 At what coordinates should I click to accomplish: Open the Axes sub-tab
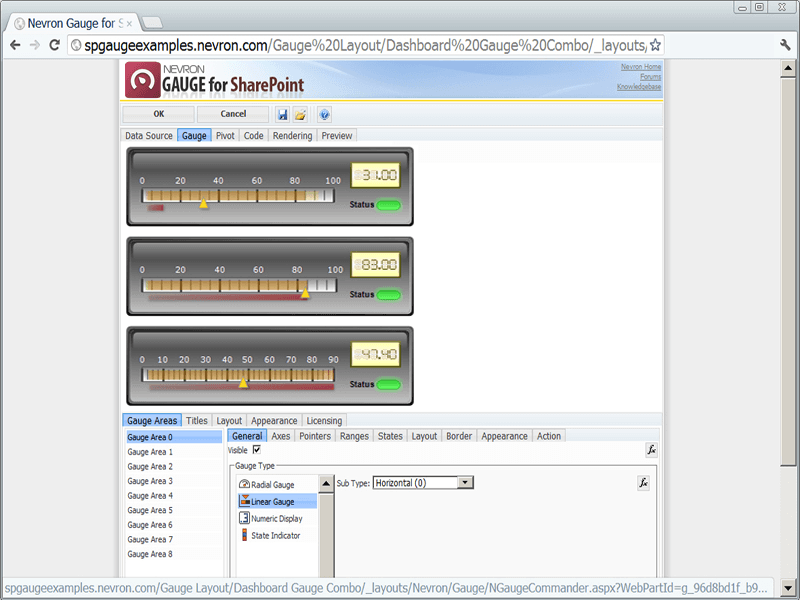(x=281, y=436)
